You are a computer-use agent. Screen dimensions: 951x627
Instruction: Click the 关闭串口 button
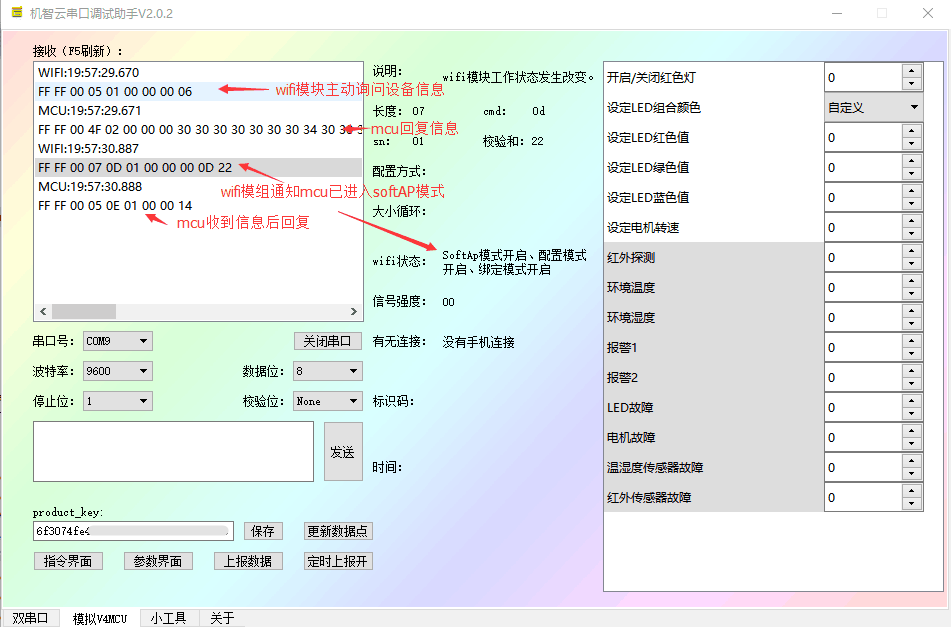(x=328, y=340)
